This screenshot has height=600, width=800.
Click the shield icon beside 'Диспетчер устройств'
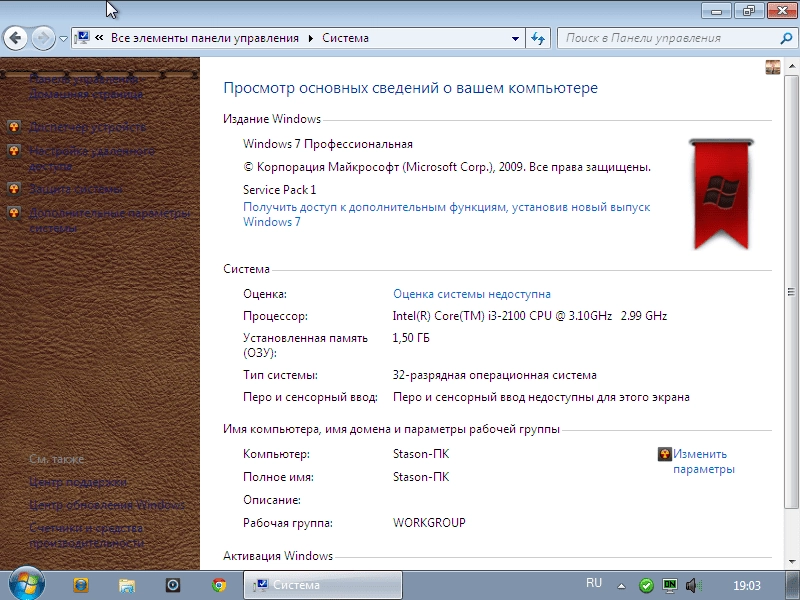pyautogui.click(x=14, y=127)
